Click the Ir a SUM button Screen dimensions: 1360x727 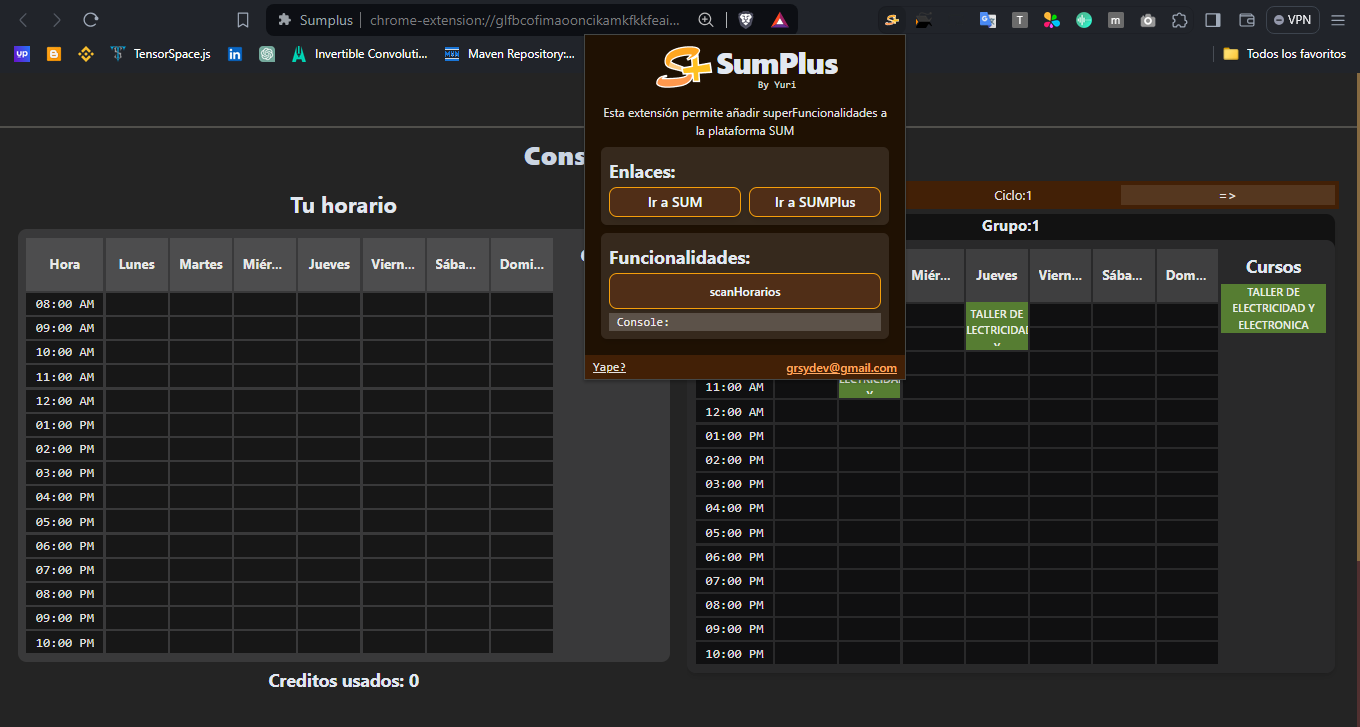click(x=675, y=202)
